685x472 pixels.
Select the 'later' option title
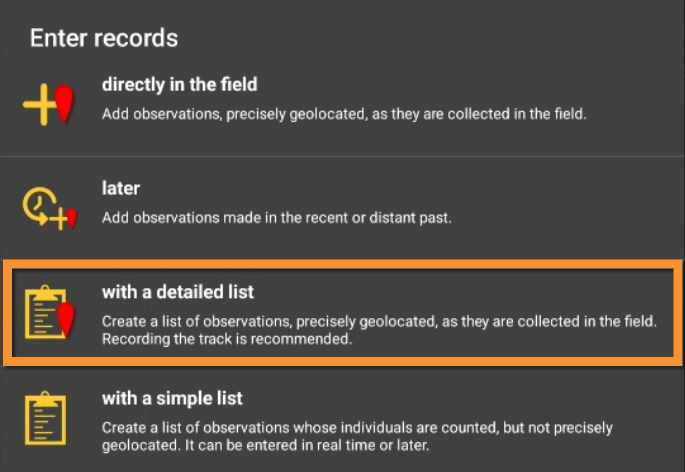[x=121, y=188]
